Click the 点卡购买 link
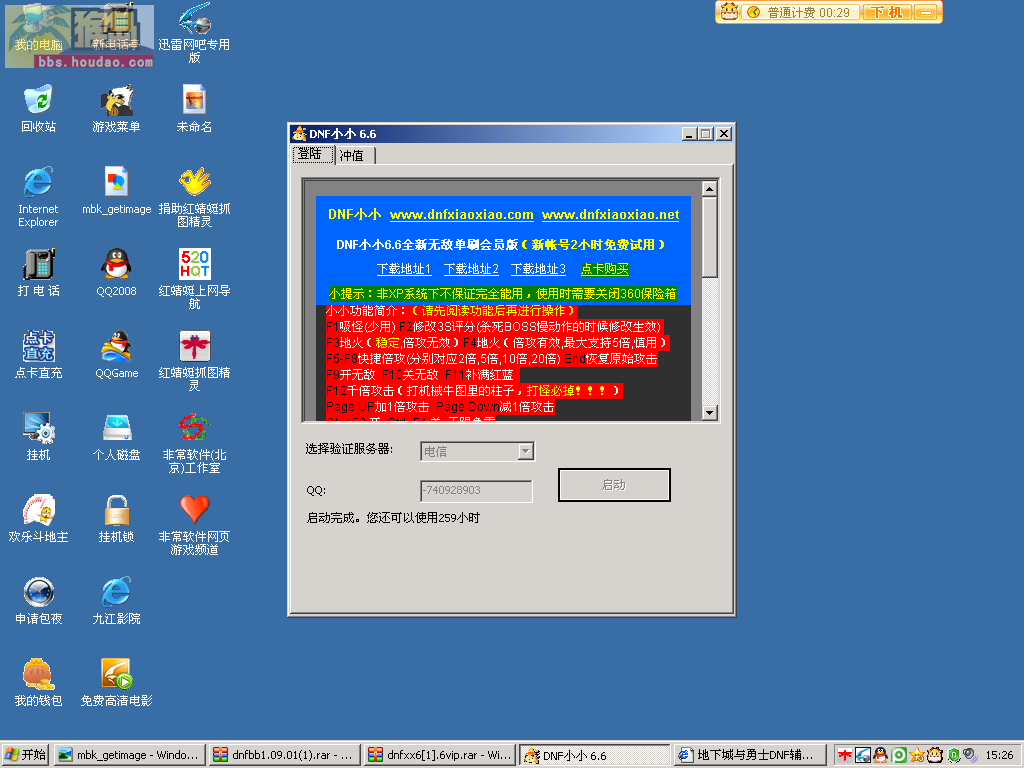 [x=605, y=268]
